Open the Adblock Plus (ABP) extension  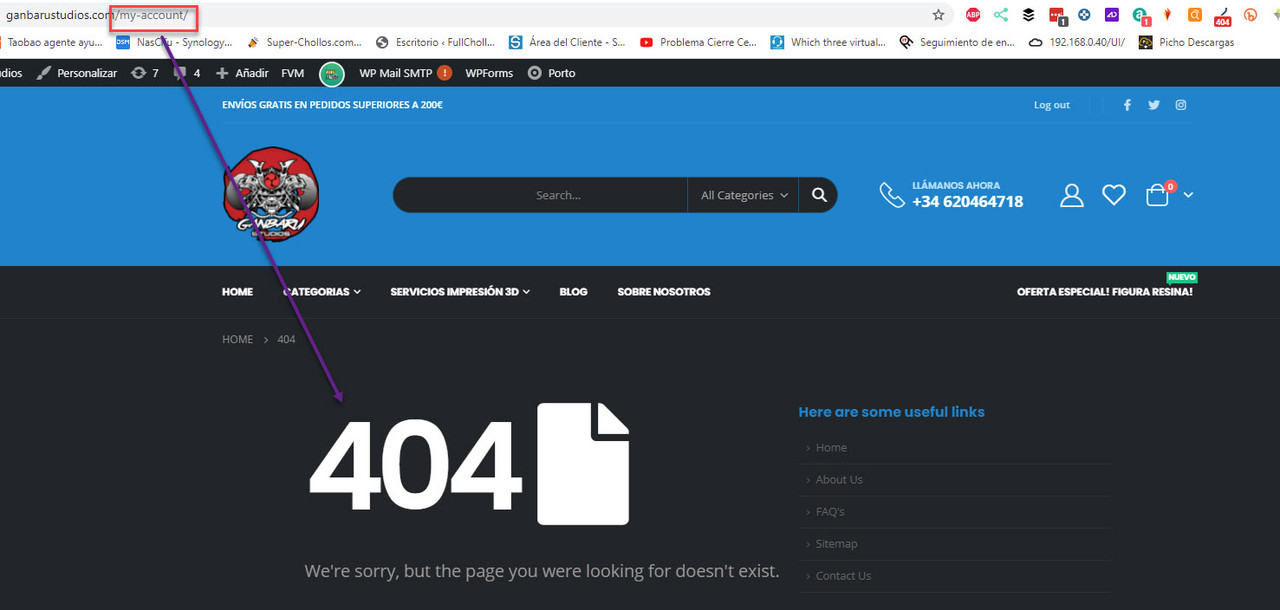[x=973, y=15]
